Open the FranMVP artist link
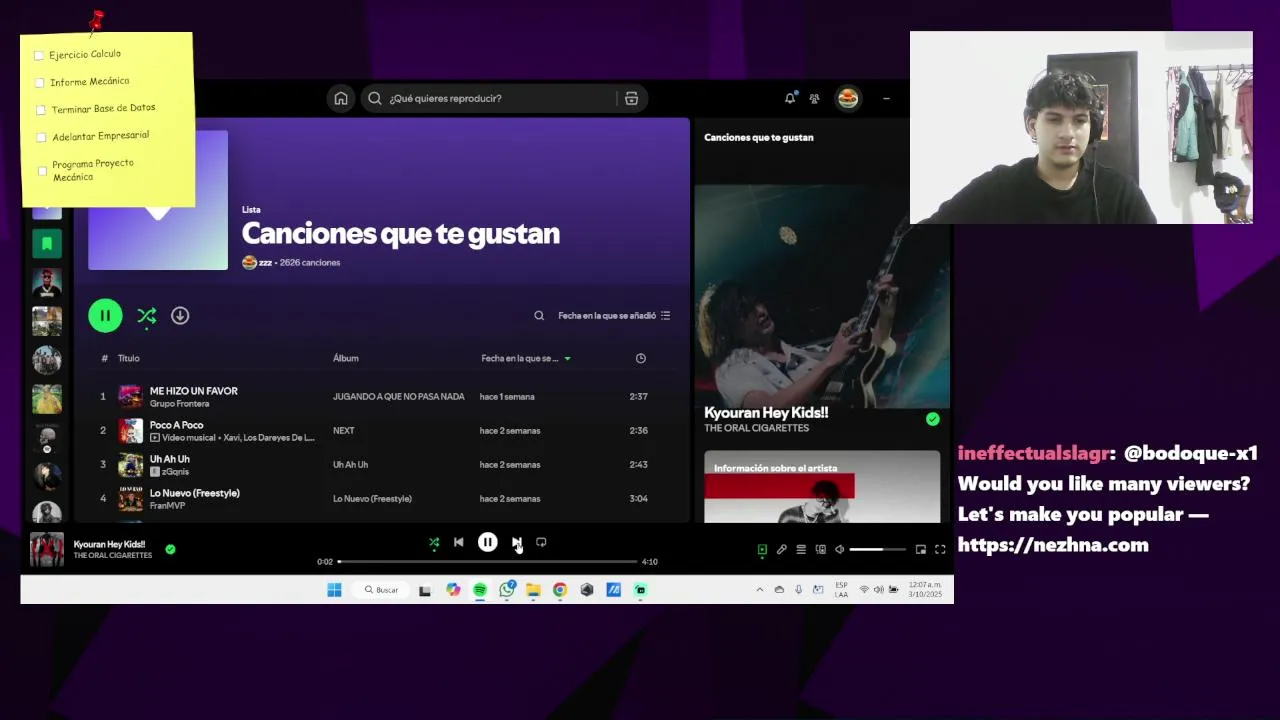The height and width of the screenshot is (720, 1280). [167, 506]
